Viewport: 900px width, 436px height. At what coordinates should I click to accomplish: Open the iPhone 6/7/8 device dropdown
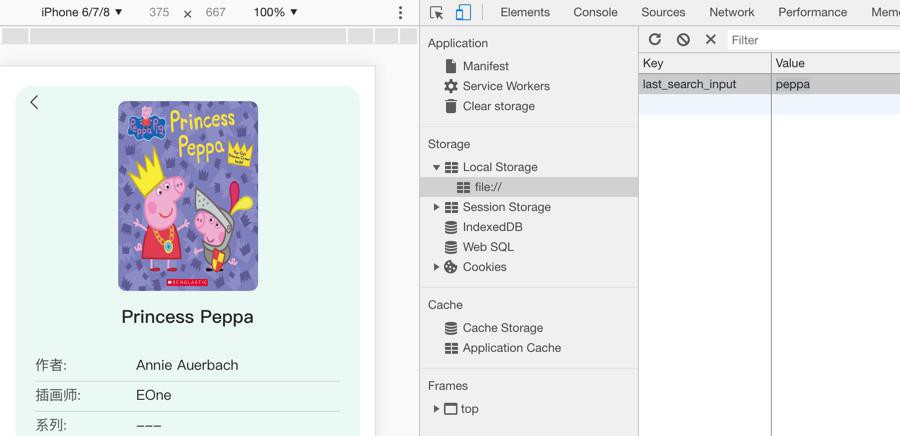(x=82, y=12)
